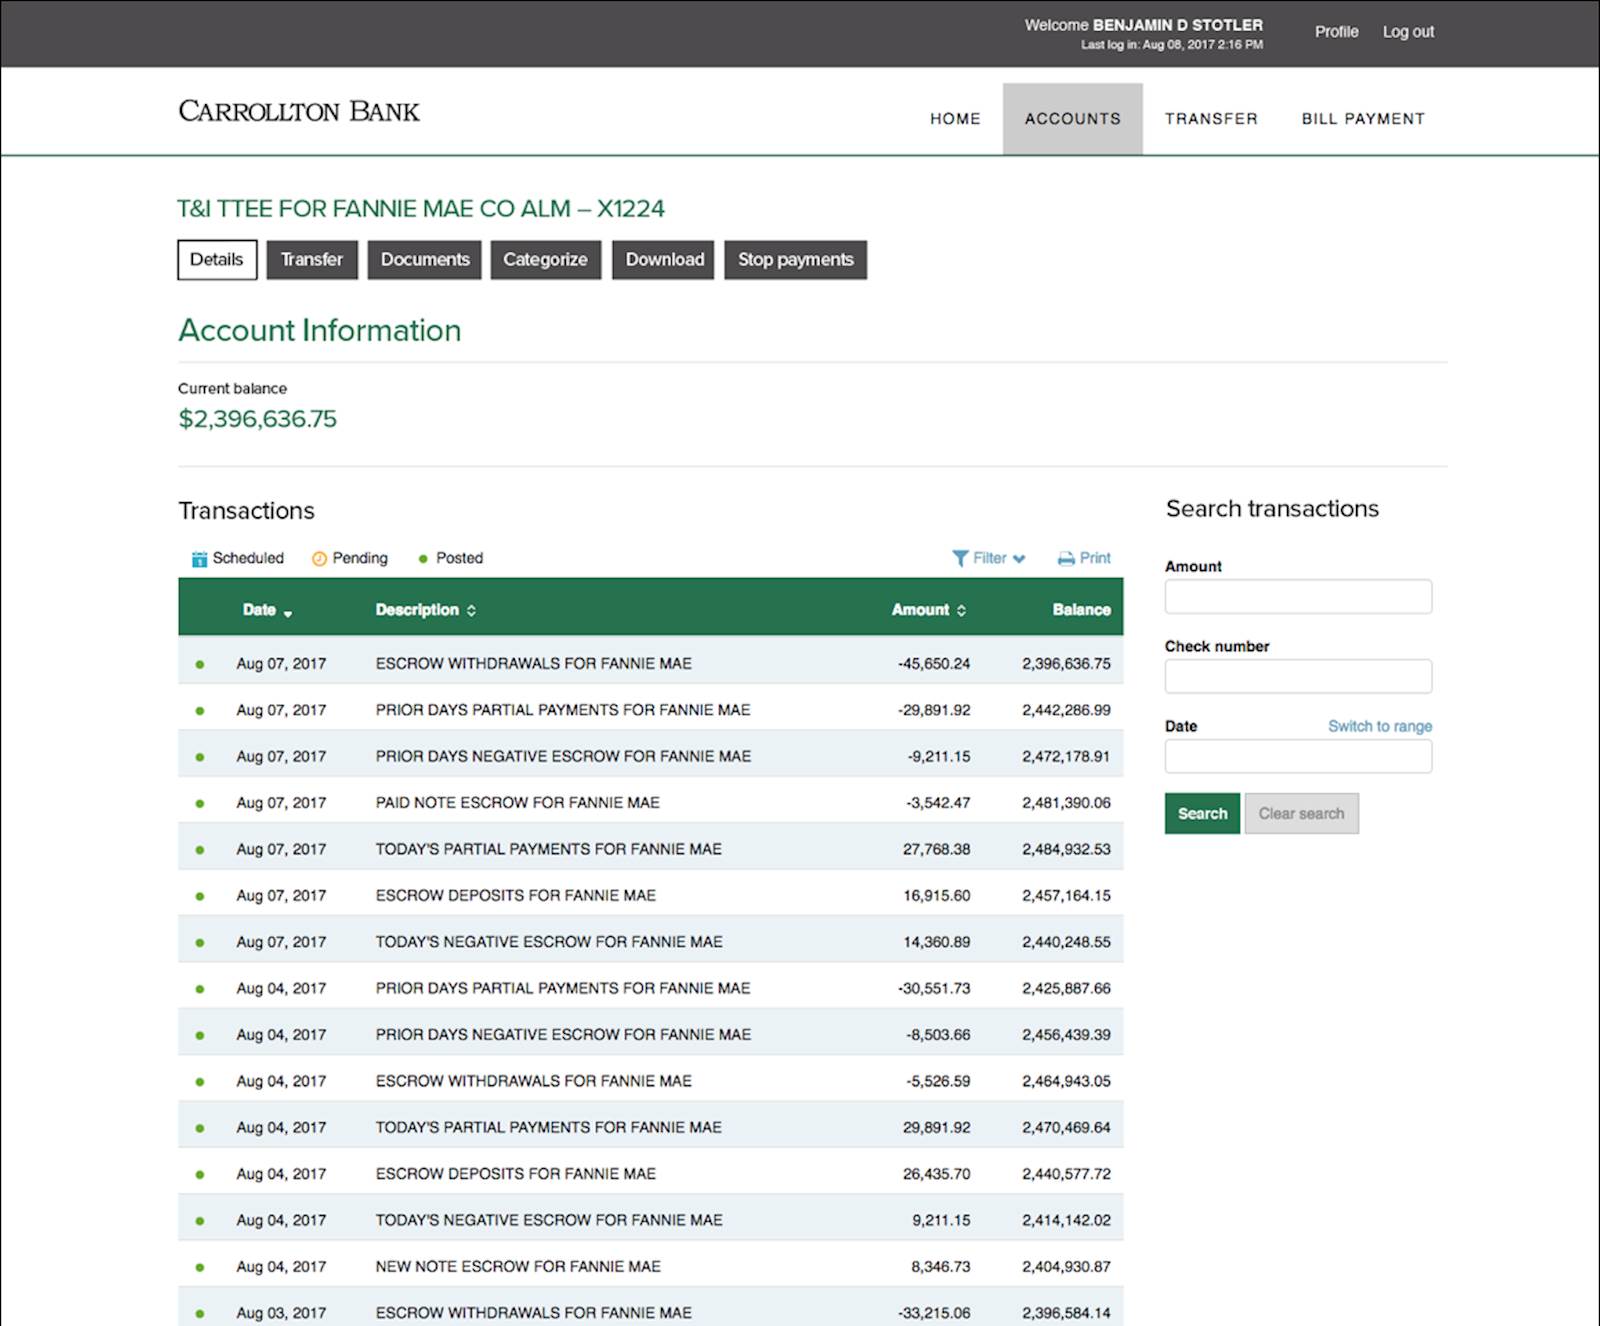Screen dimensions: 1600x1326
Task: Click the Amount search input field
Action: 1298,597
